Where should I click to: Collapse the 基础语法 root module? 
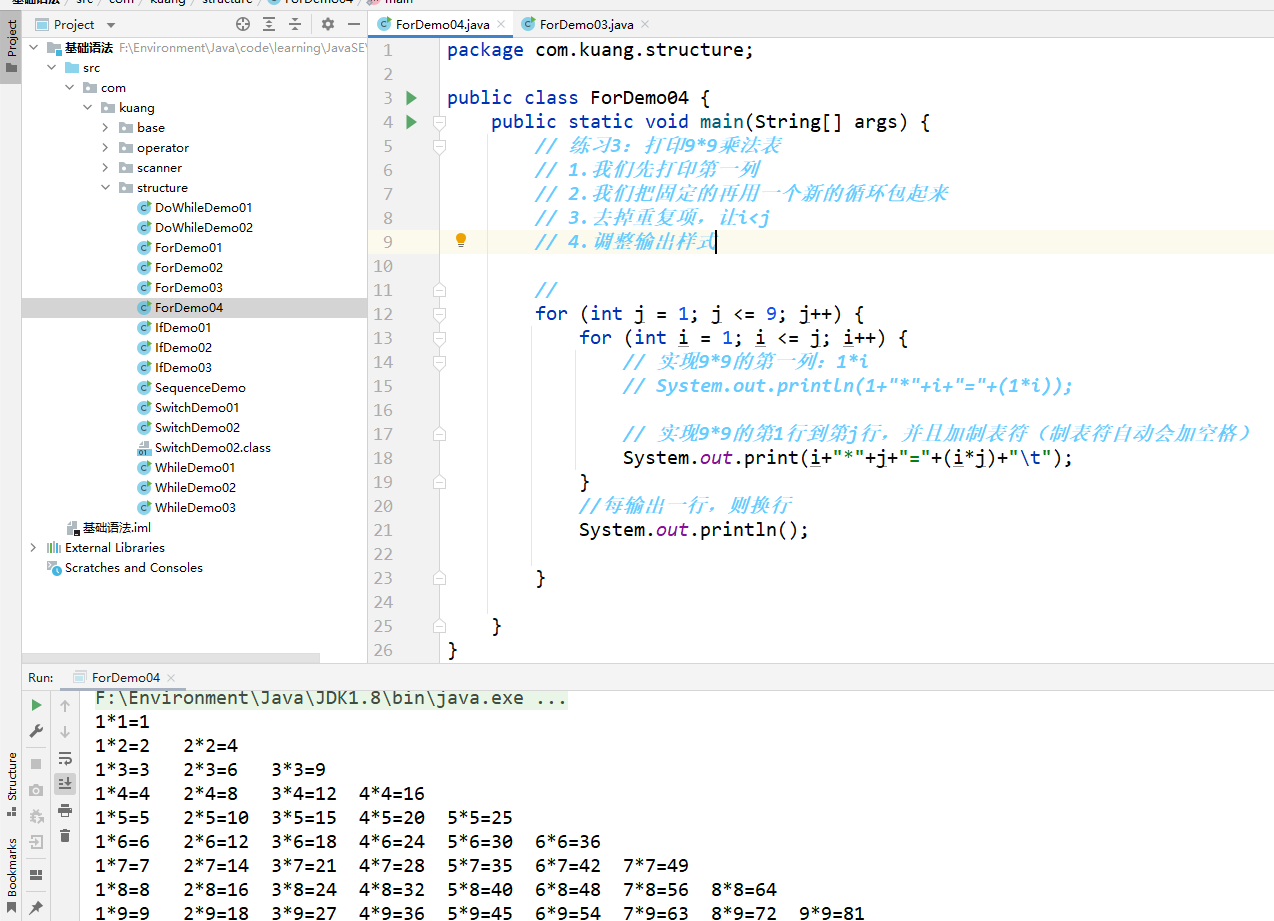33,48
